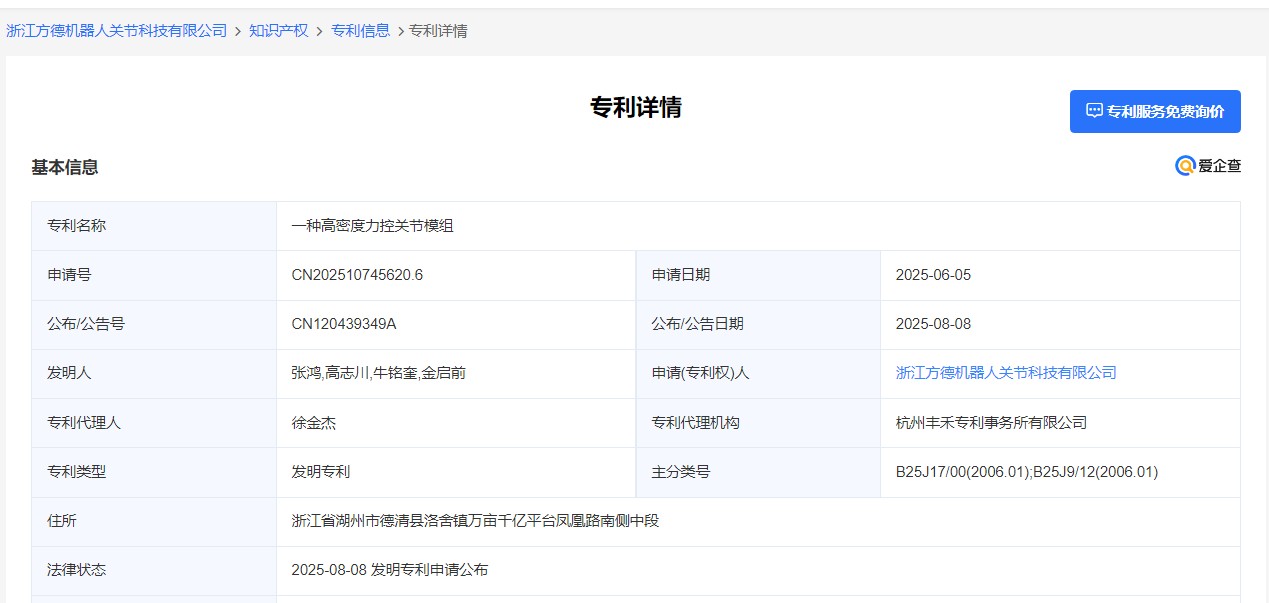Screen dimensions: 1269x603
Task: Click the 法律状态 label cell
Action: coord(154,570)
